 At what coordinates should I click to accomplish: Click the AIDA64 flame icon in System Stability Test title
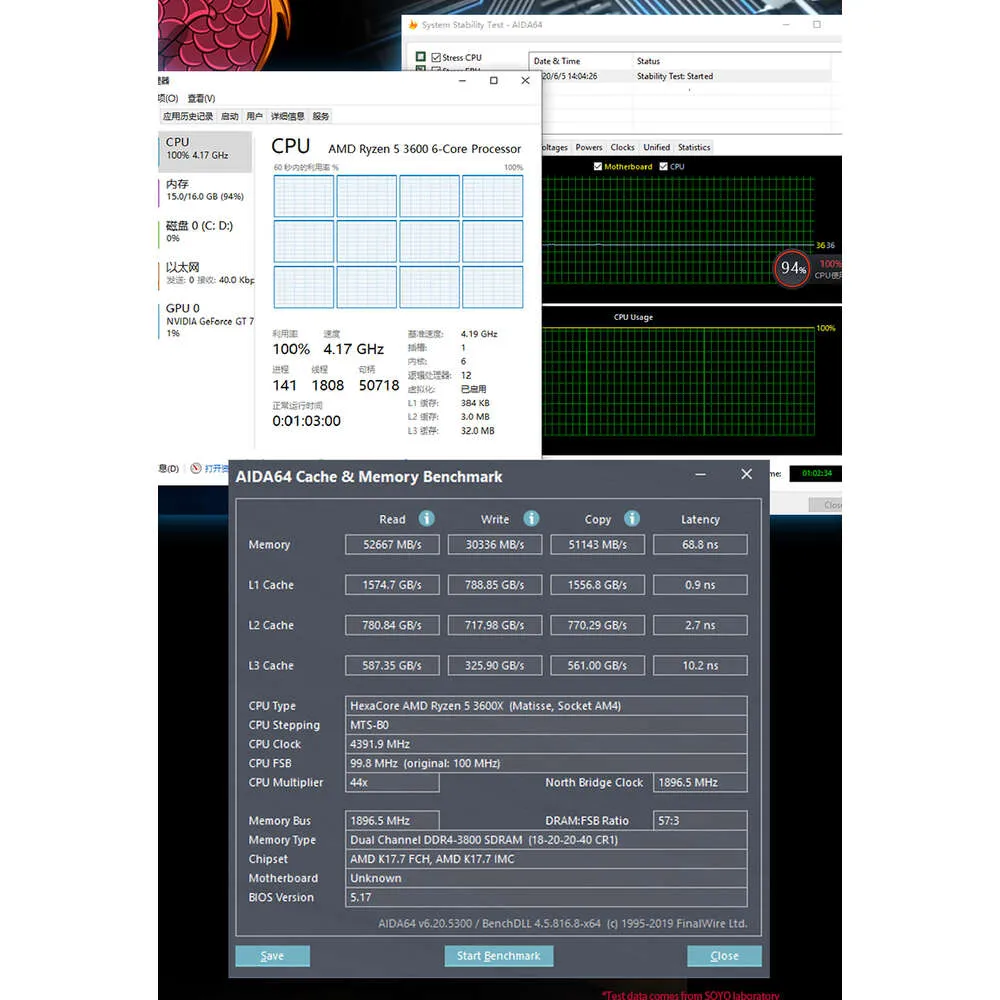(413, 25)
